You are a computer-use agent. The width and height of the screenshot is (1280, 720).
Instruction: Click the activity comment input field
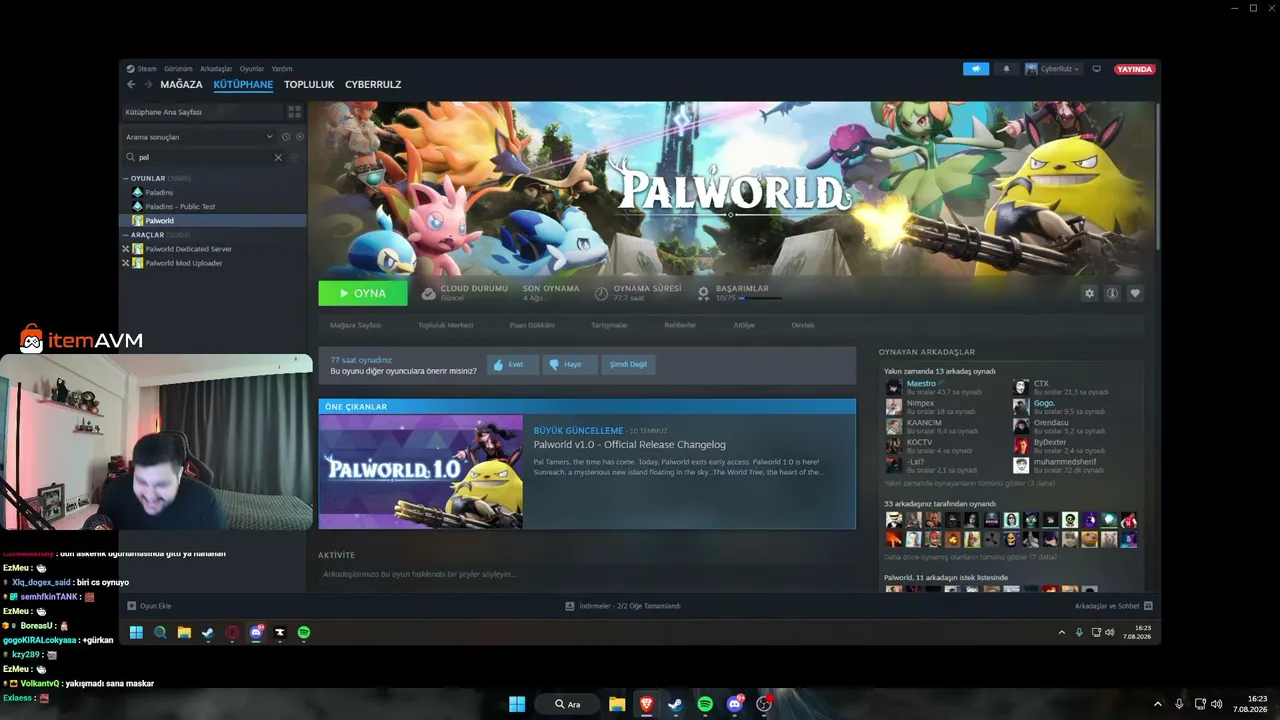coord(587,574)
